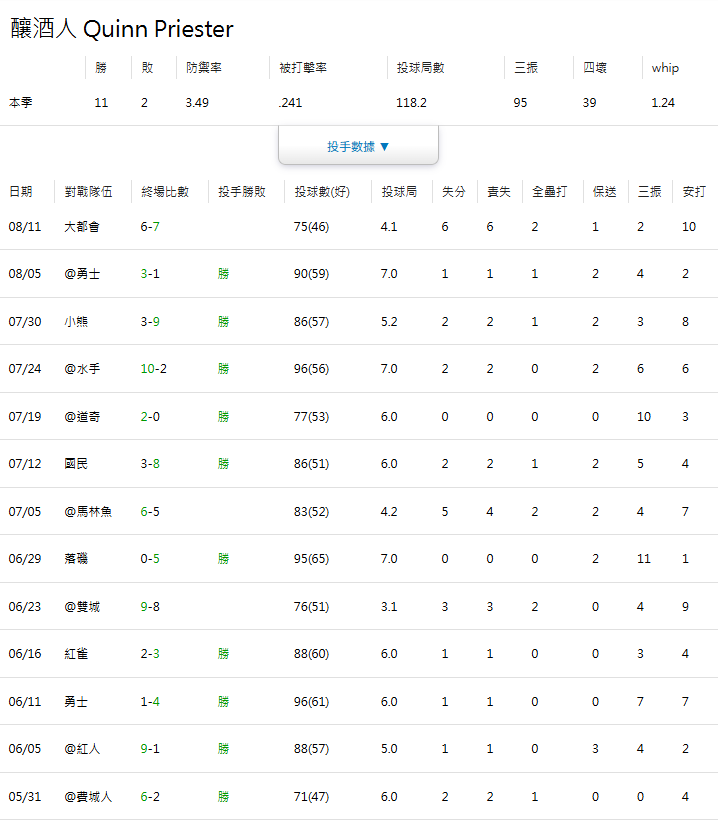The height and width of the screenshot is (821, 718).
Task: Click the 6-2 final score
Action: [150, 797]
